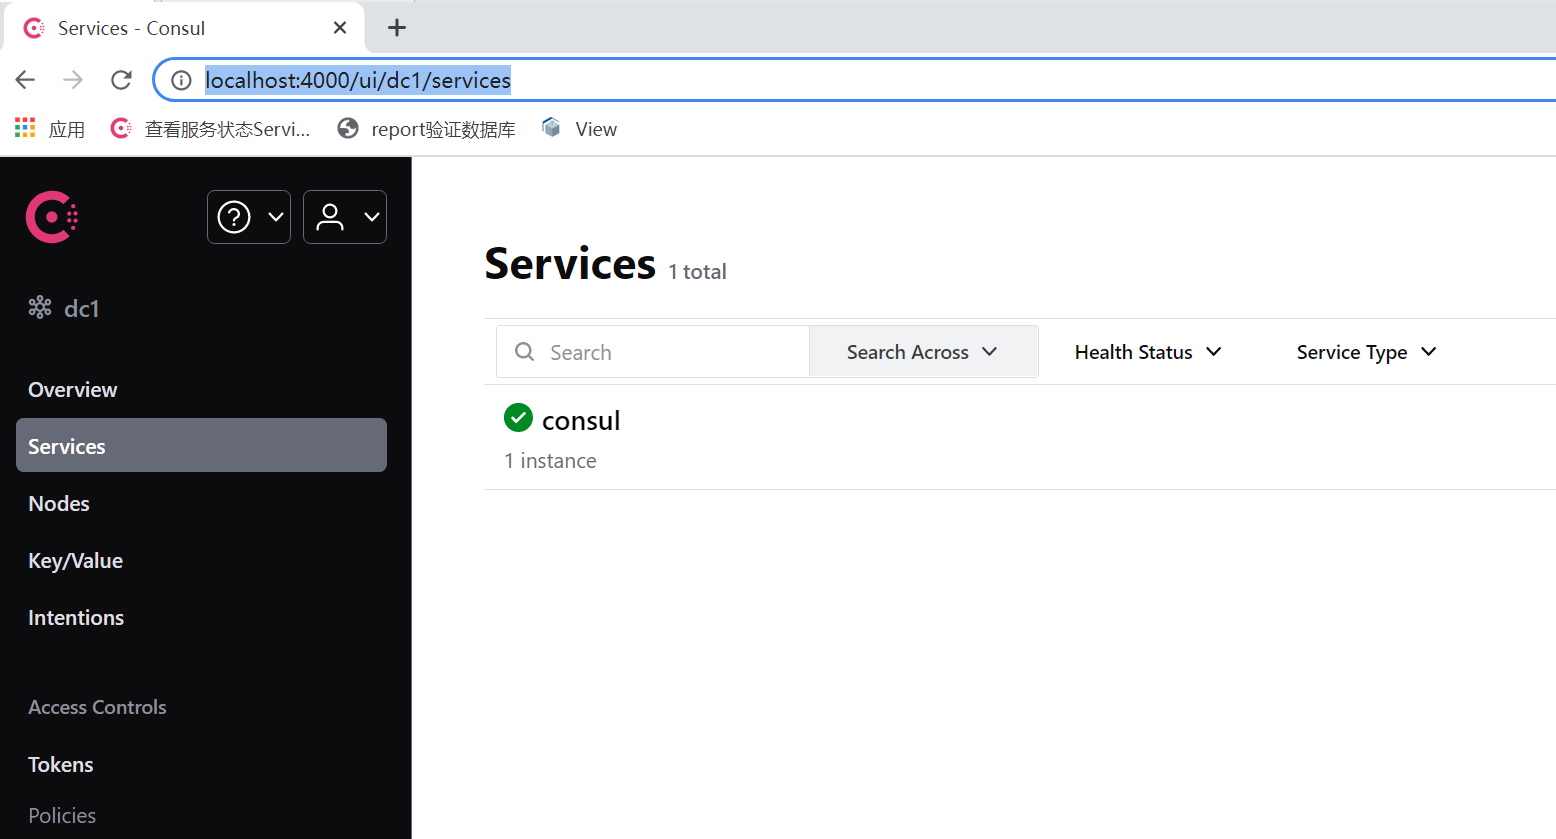Open new browser tab with plus icon

397,28
